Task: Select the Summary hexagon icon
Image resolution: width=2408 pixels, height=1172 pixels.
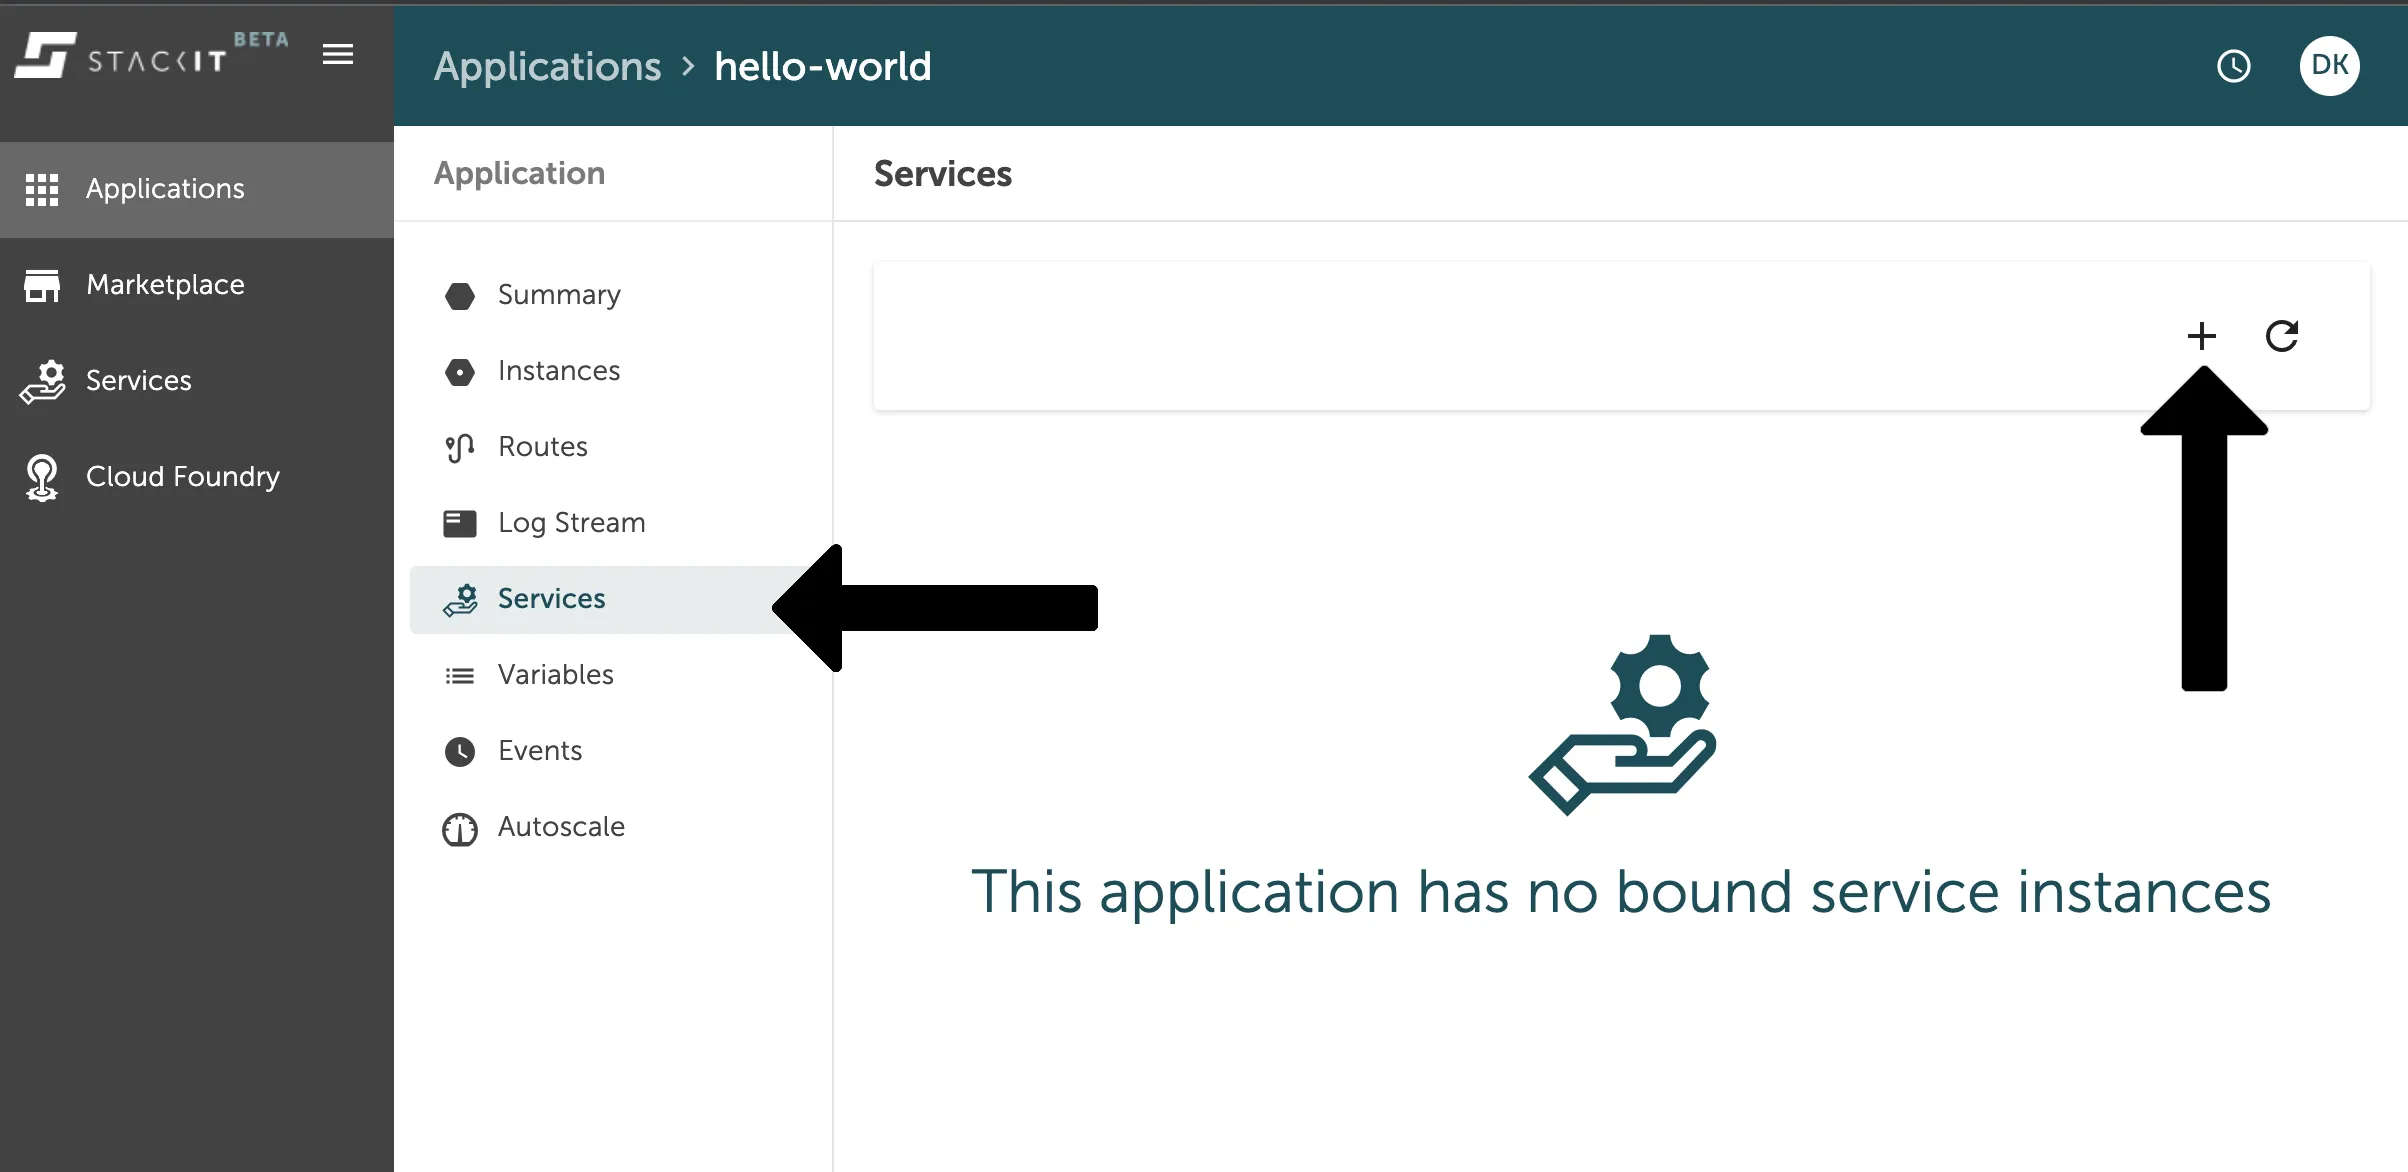Action: 460,296
